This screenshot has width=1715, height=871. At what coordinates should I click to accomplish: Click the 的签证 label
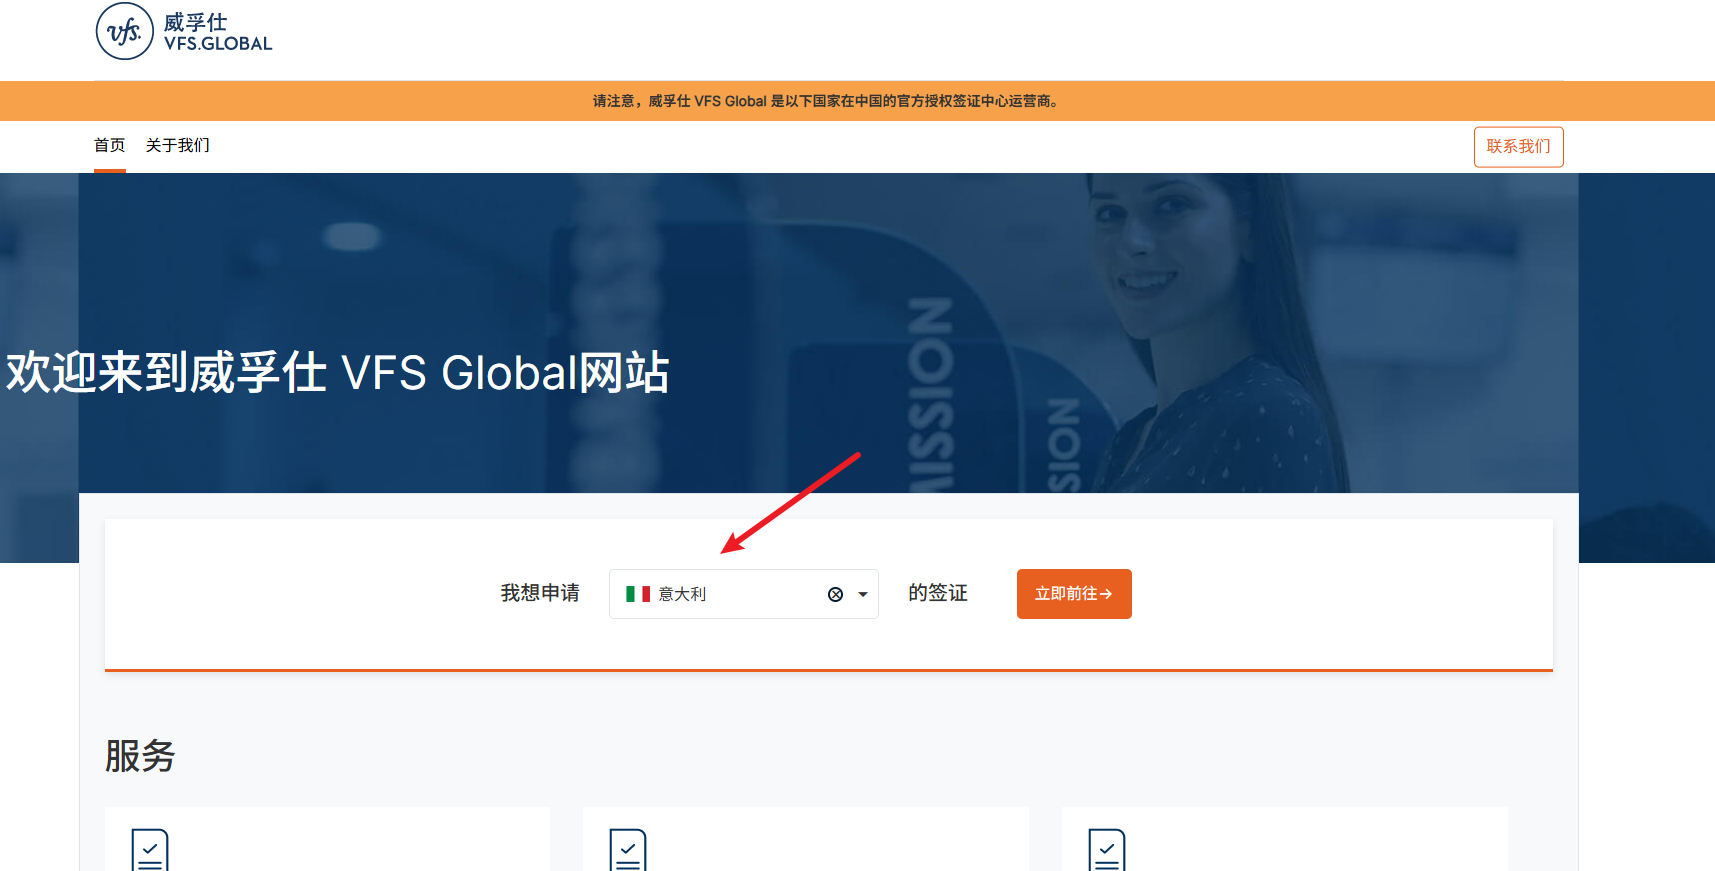click(x=937, y=593)
